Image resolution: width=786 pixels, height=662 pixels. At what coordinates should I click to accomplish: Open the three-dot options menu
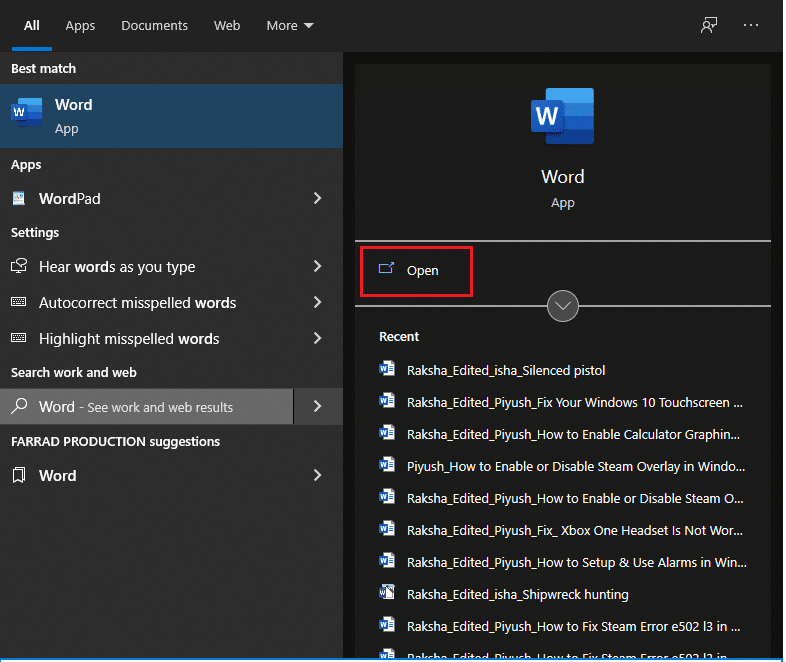click(x=751, y=25)
